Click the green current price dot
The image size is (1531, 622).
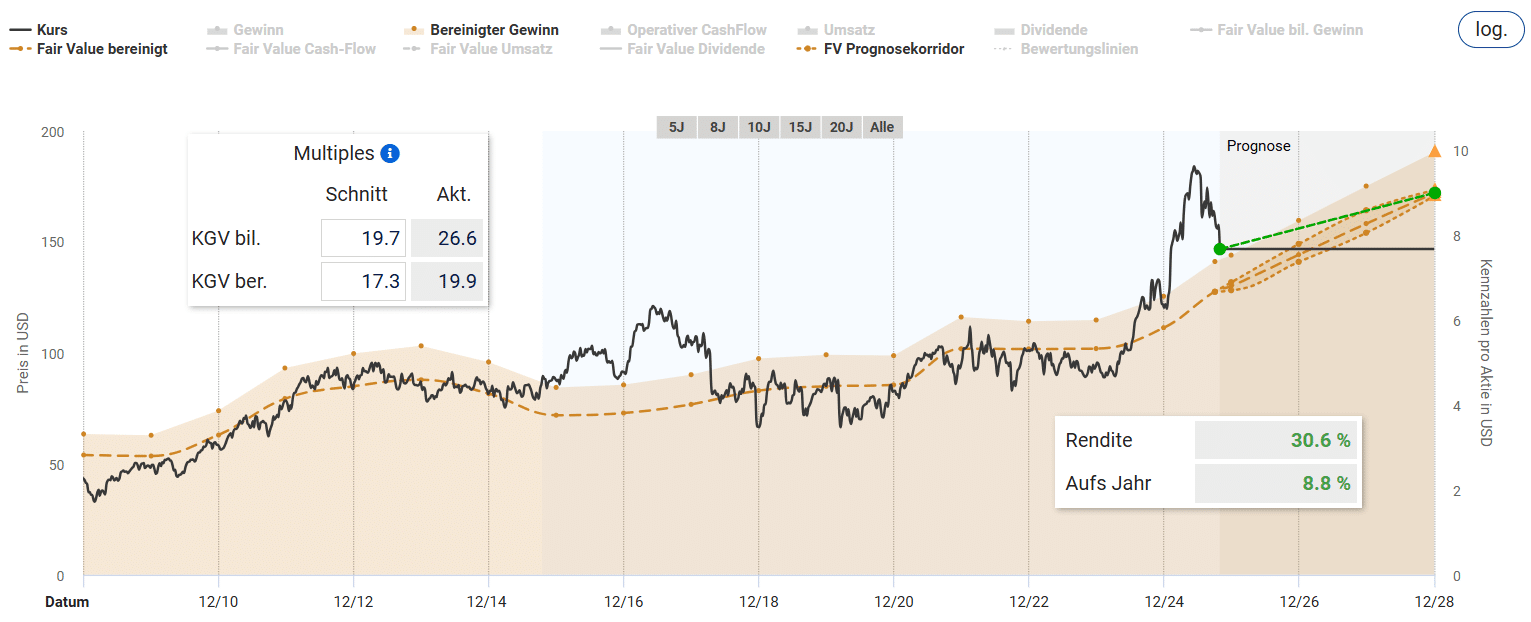1219,249
